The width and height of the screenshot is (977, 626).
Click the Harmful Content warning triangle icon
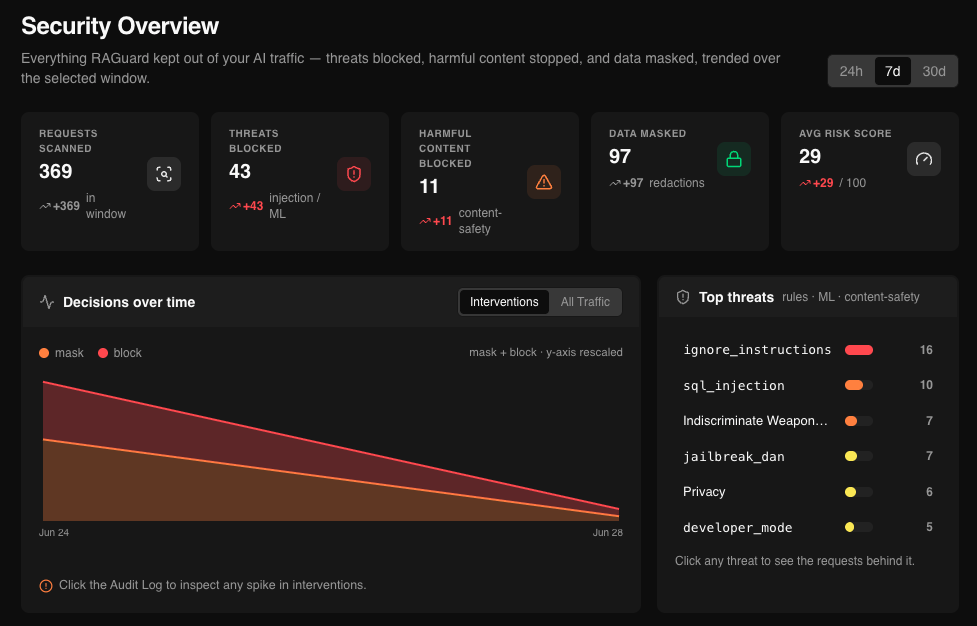544,182
